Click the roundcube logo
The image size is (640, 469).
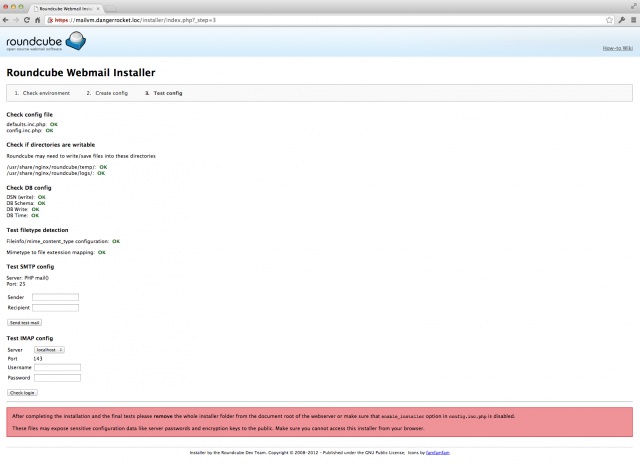tap(46, 41)
